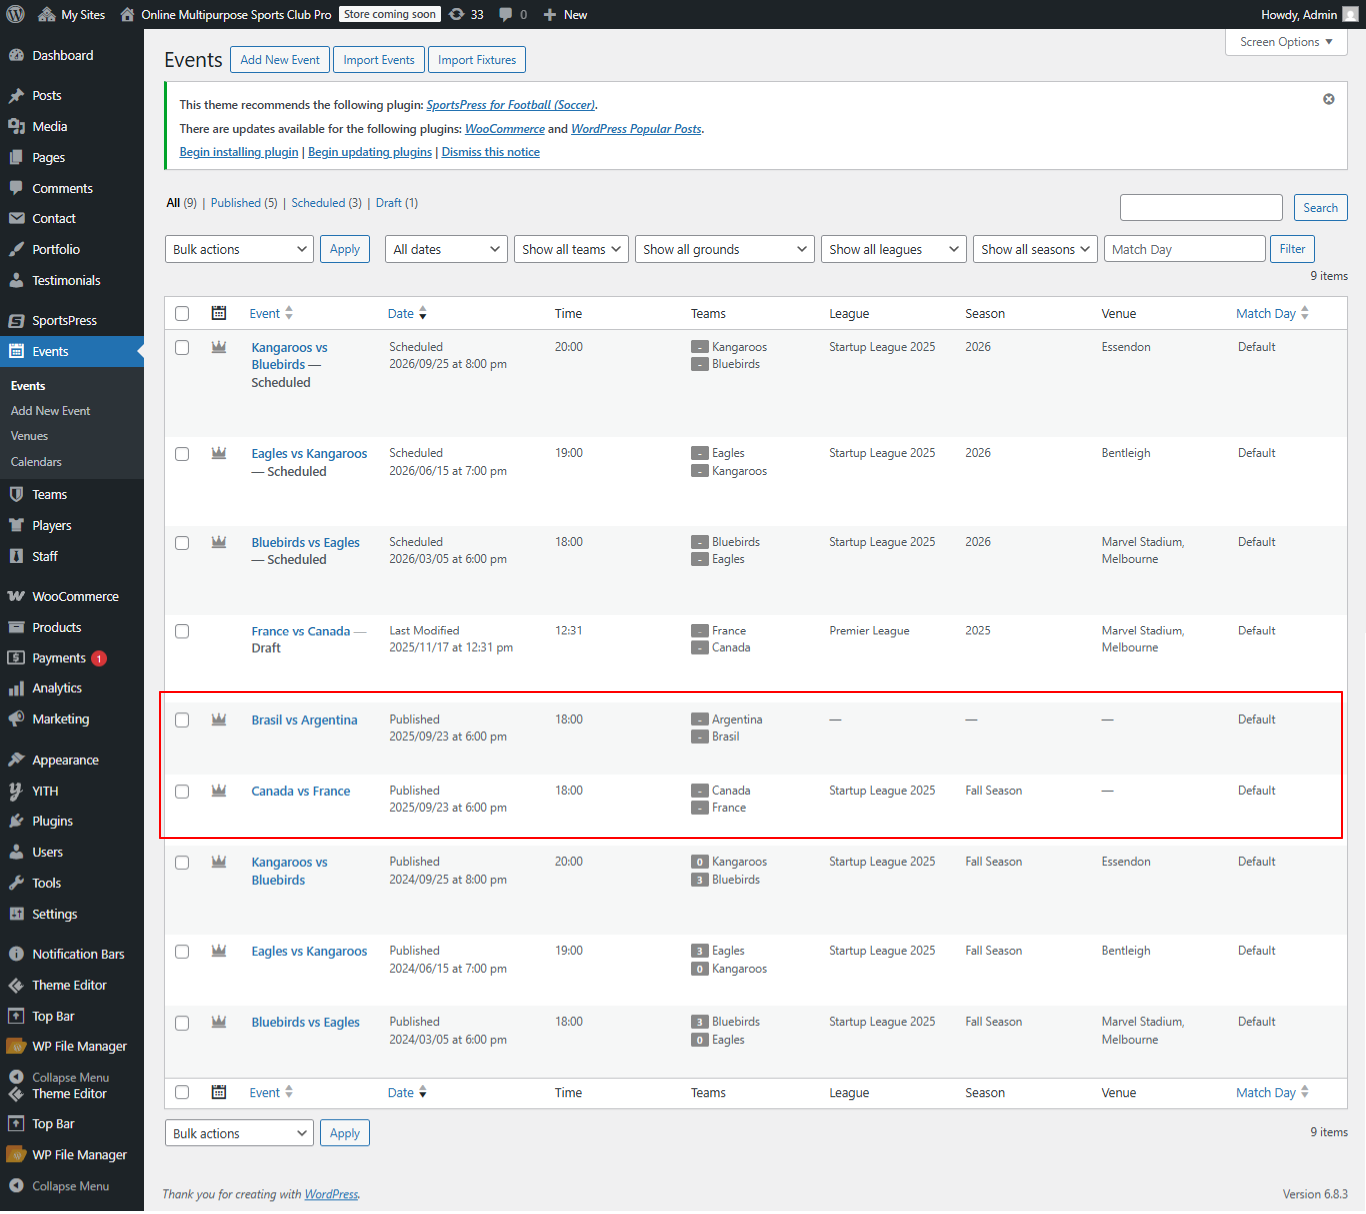Open SportsPress in the sidebar
The height and width of the screenshot is (1214, 1366).
[64, 320]
